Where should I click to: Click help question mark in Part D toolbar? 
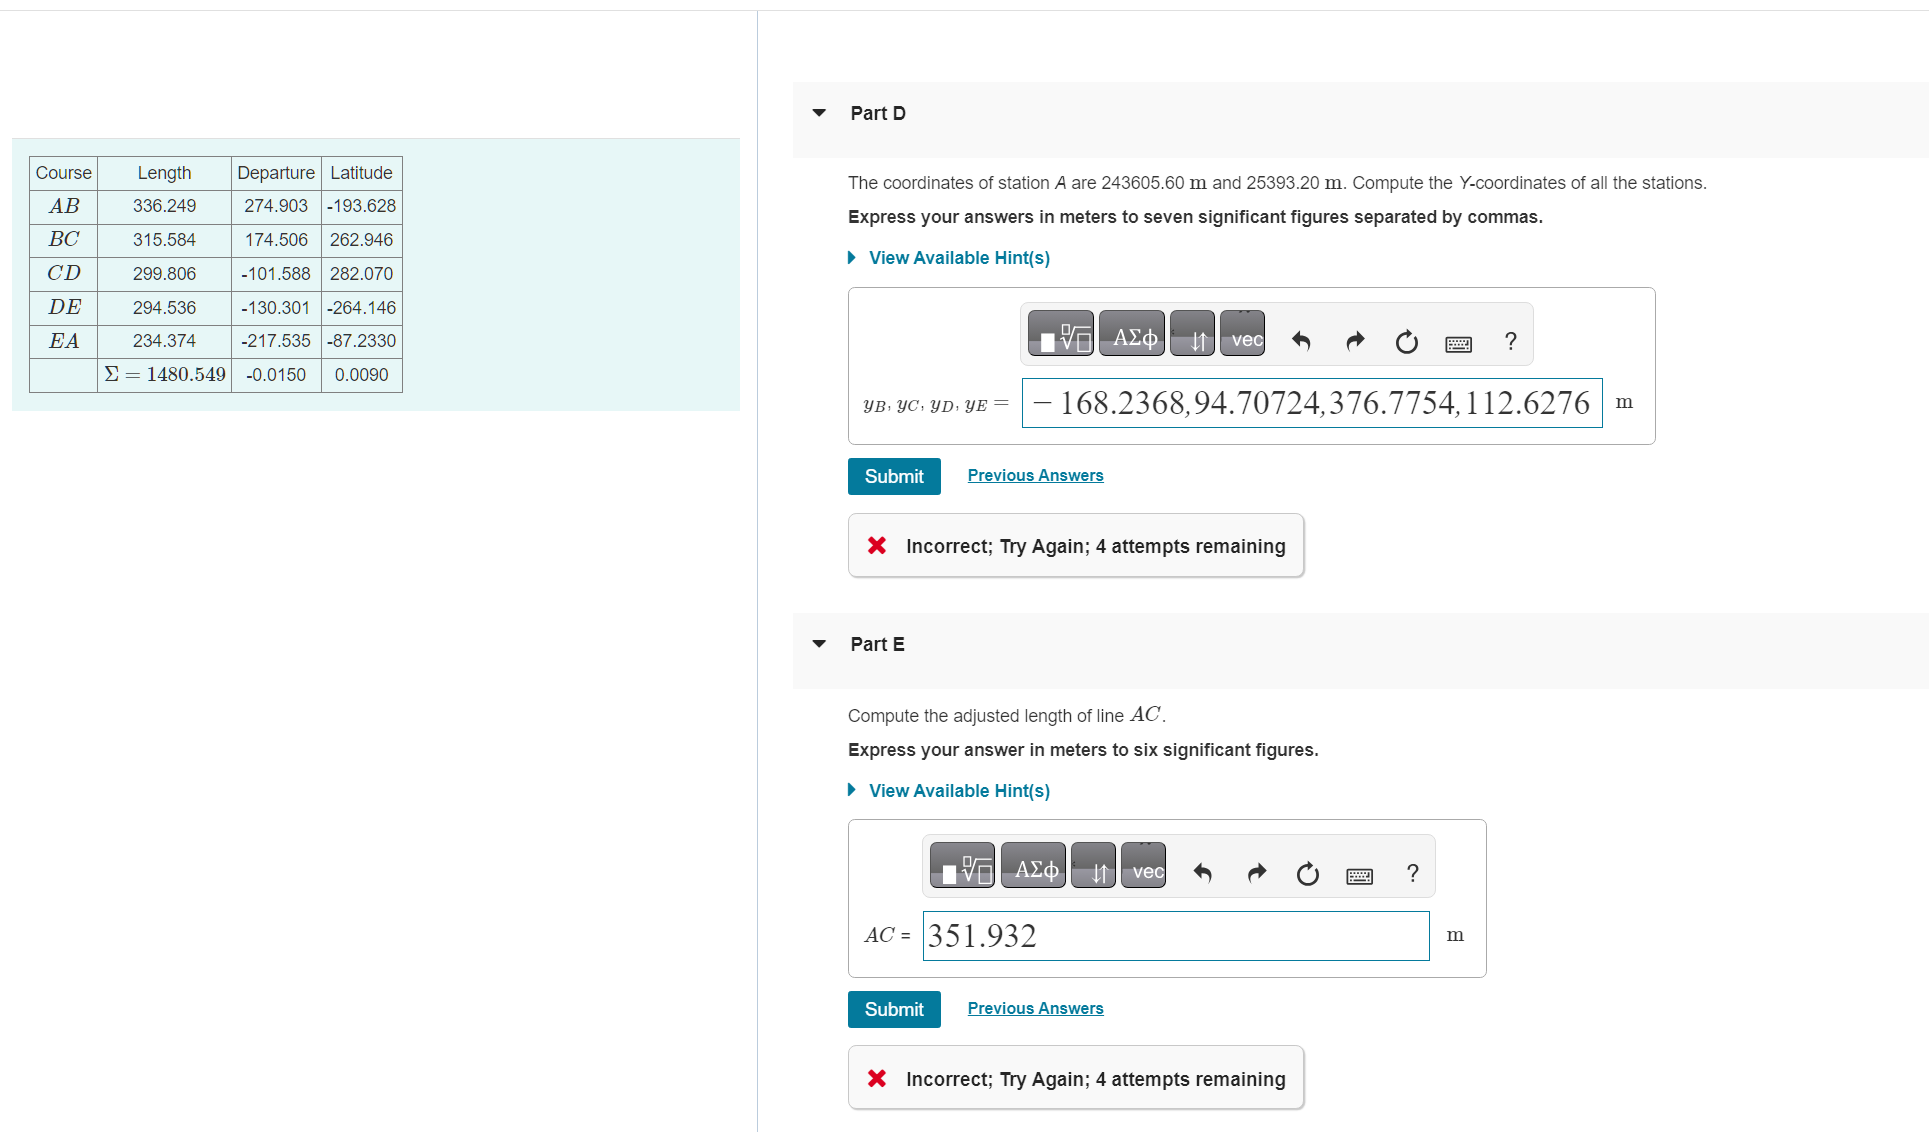[x=1510, y=341]
